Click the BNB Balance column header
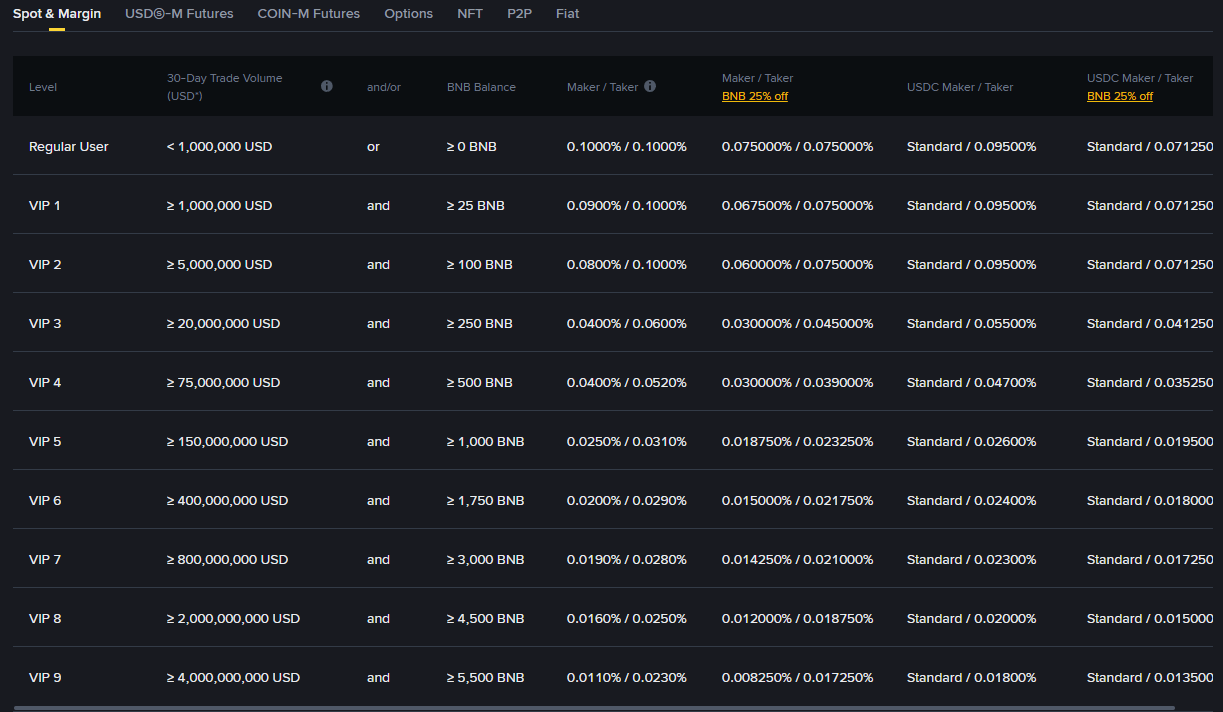The width and height of the screenshot is (1223, 712). point(481,87)
